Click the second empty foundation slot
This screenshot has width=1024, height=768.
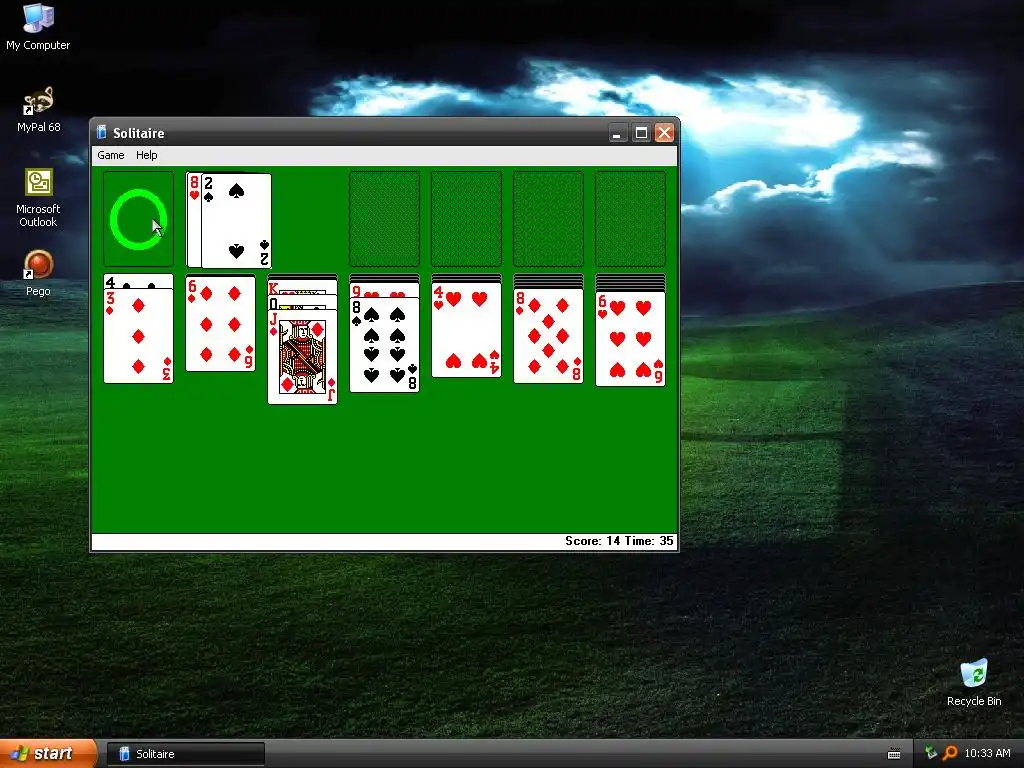point(466,219)
